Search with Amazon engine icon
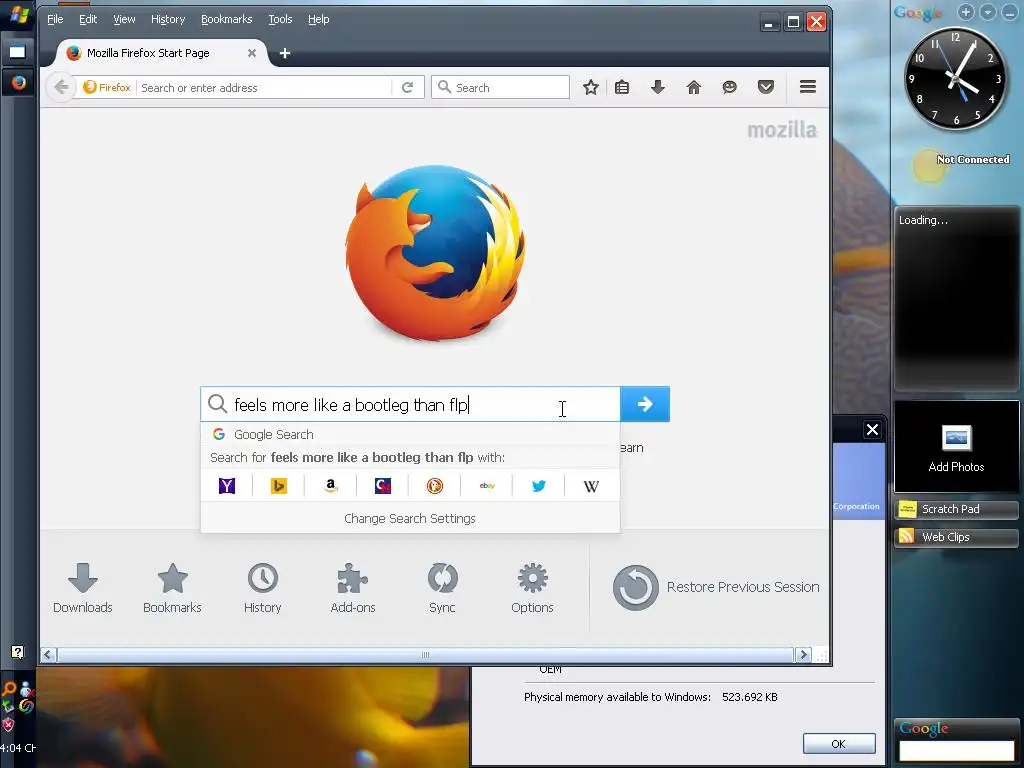This screenshot has height=768, width=1024. (x=330, y=486)
